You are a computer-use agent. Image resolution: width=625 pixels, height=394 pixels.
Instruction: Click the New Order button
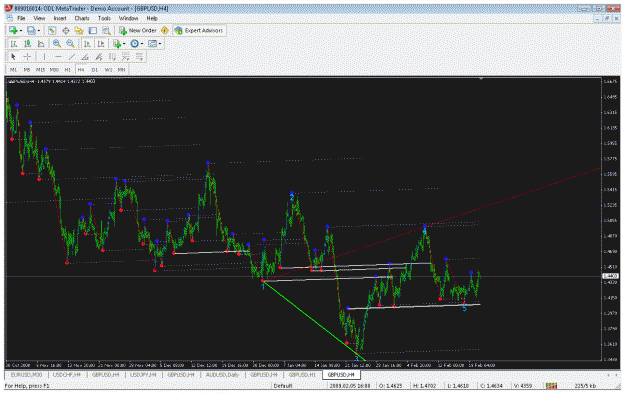coord(138,30)
